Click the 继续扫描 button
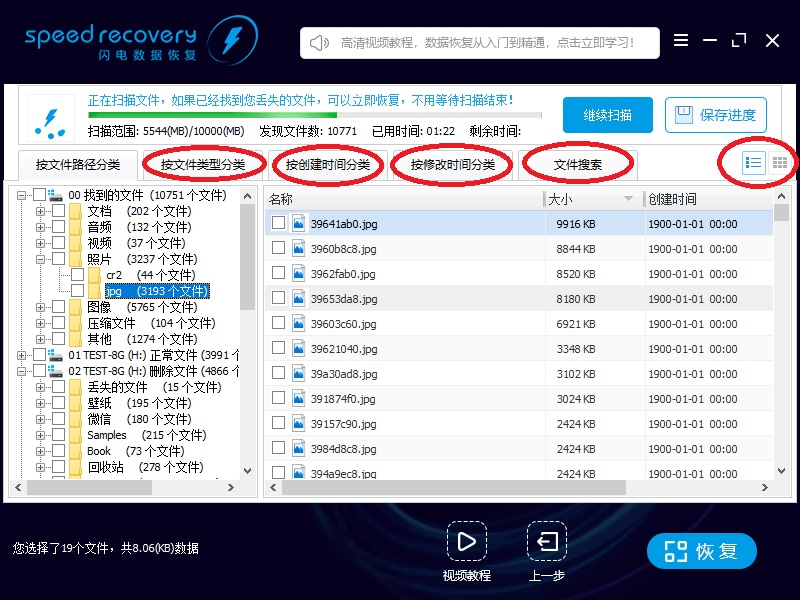The image size is (800, 600). click(607, 115)
